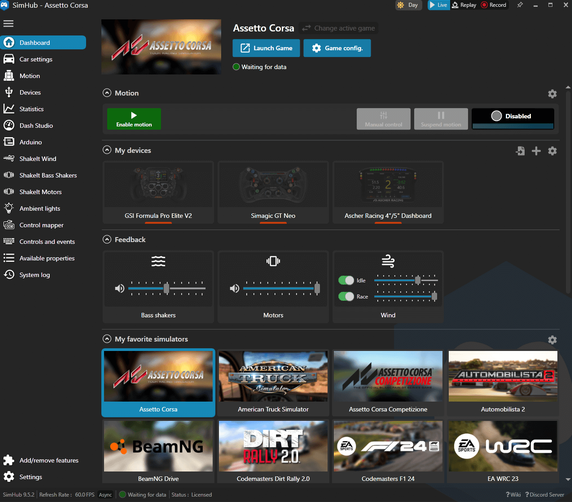Select Automobilista 2 game
The image size is (572, 502).
click(503, 383)
